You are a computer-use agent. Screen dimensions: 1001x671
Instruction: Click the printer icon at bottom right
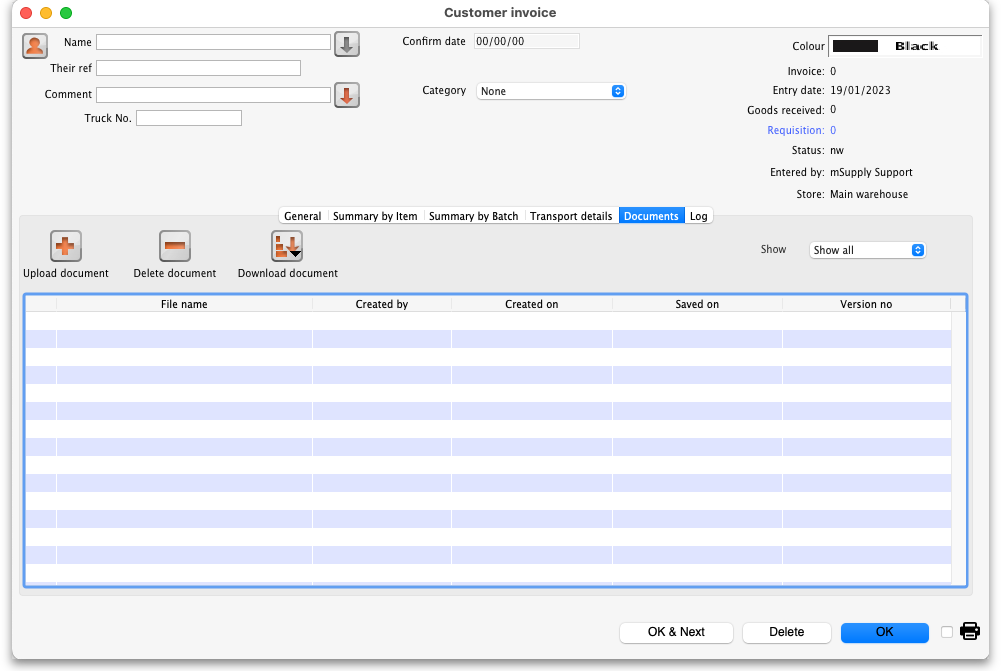click(970, 631)
